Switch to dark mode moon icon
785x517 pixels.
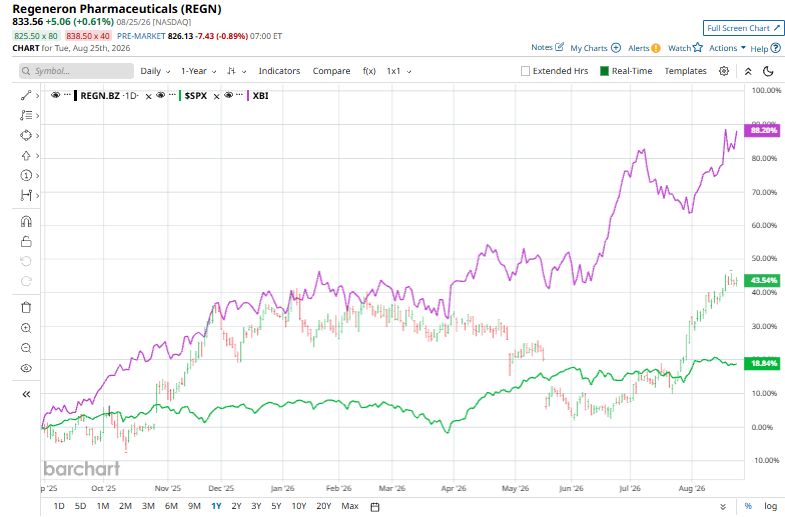click(x=768, y=71)
